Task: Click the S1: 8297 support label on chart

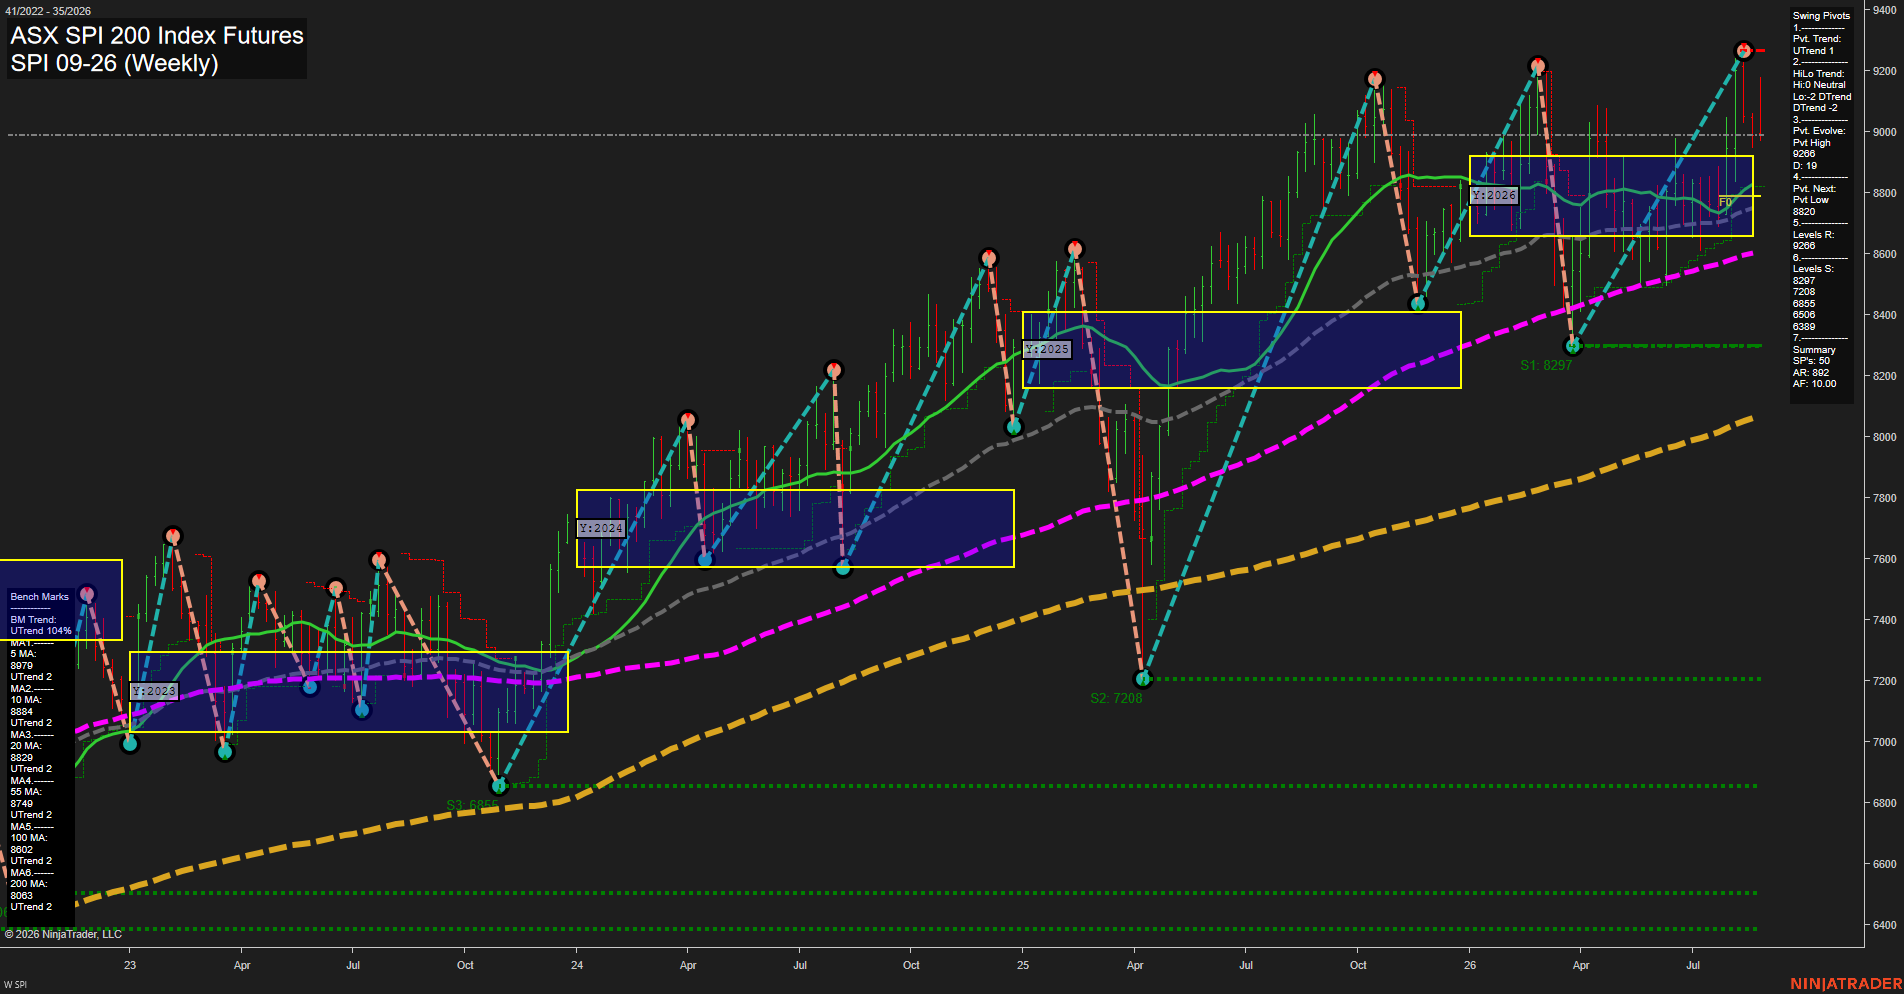Action: coord(1546,365)
